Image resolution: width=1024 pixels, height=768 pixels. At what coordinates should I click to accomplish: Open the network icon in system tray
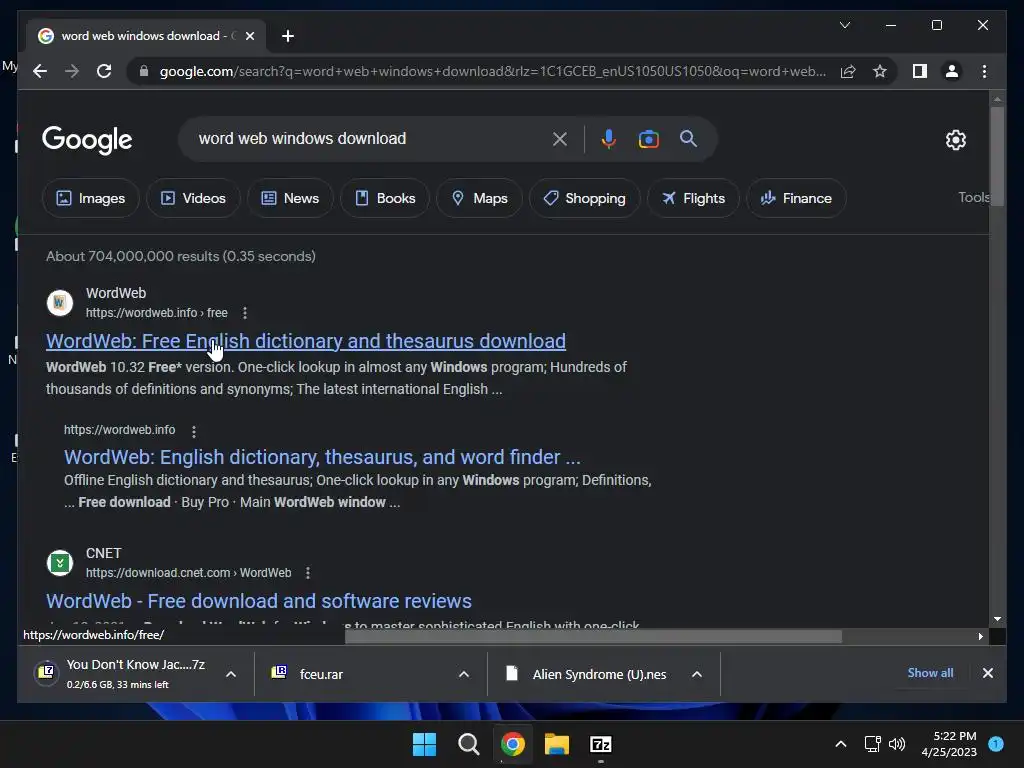[872, 744]
